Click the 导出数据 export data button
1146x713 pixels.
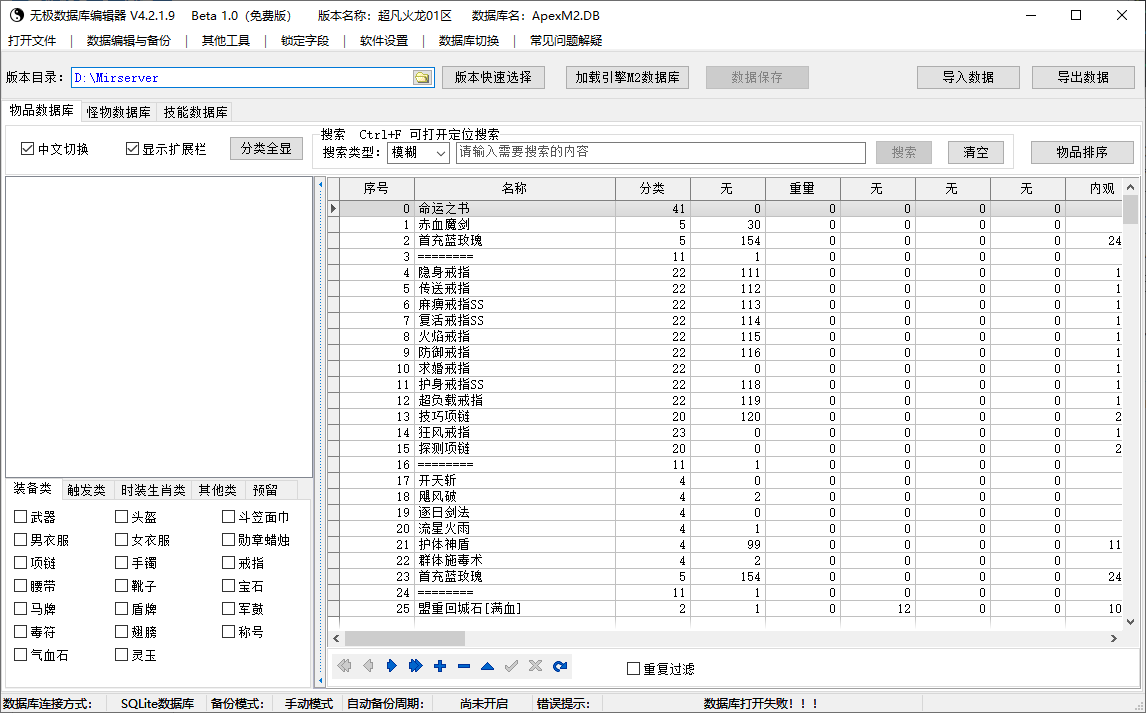click(x=1082, y=77)
